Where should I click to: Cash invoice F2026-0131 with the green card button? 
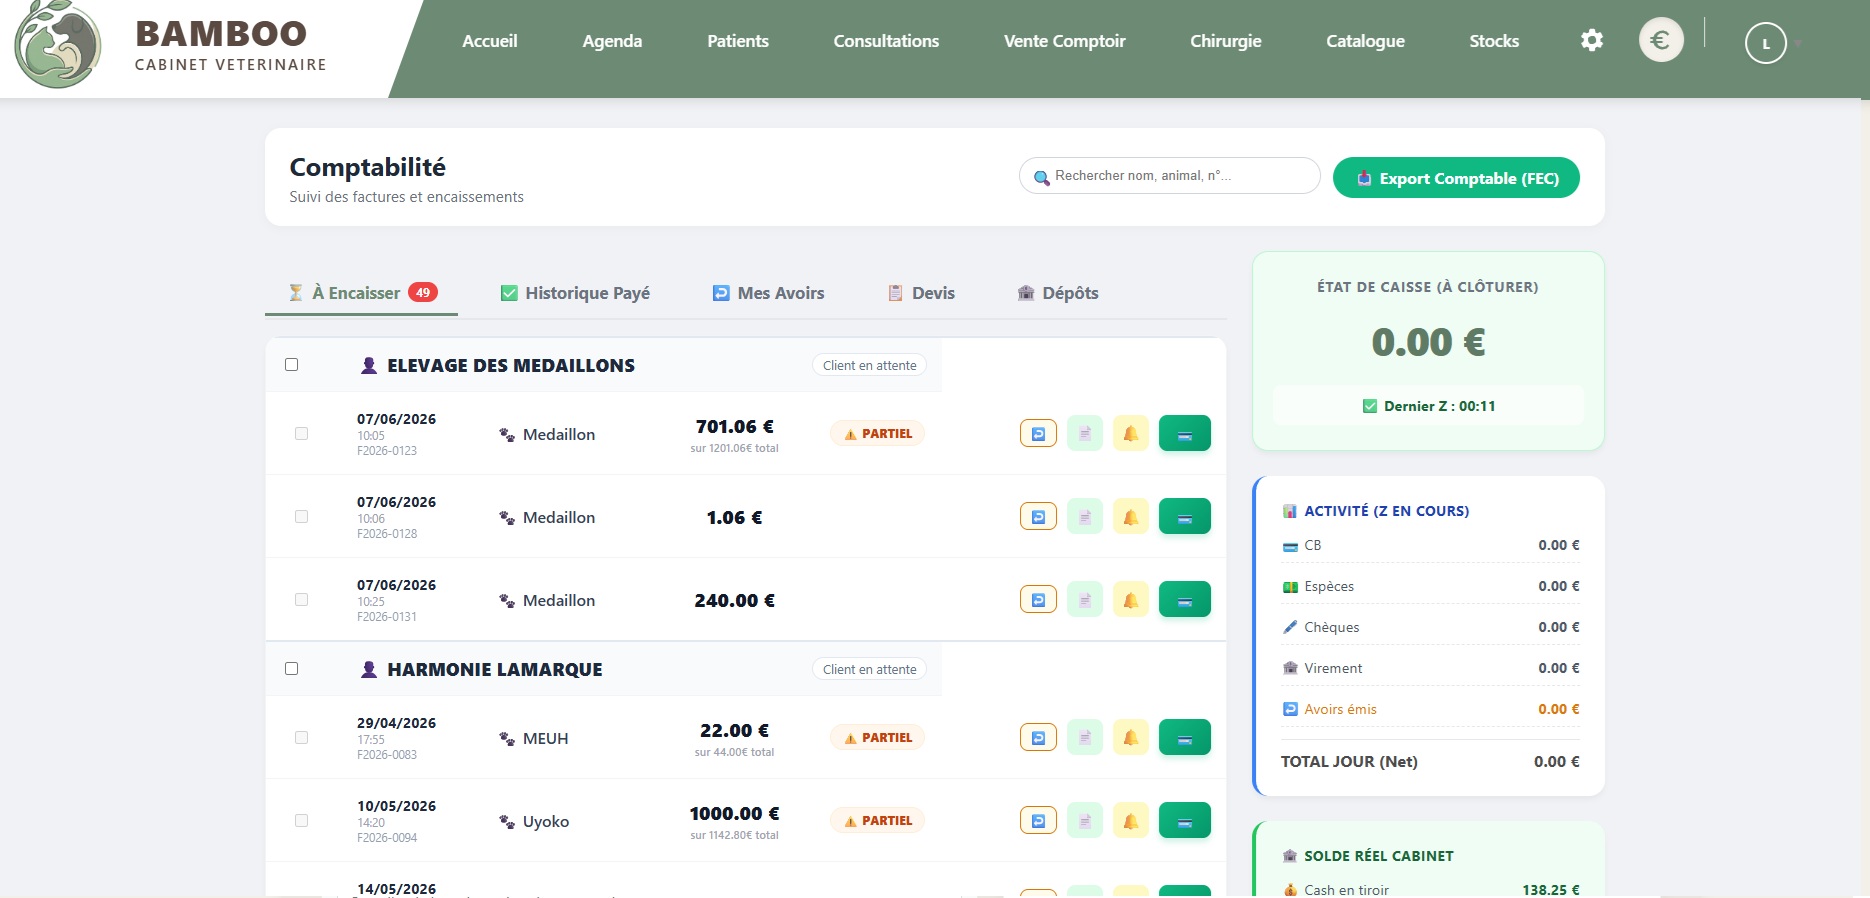(x=1185, y=599)
